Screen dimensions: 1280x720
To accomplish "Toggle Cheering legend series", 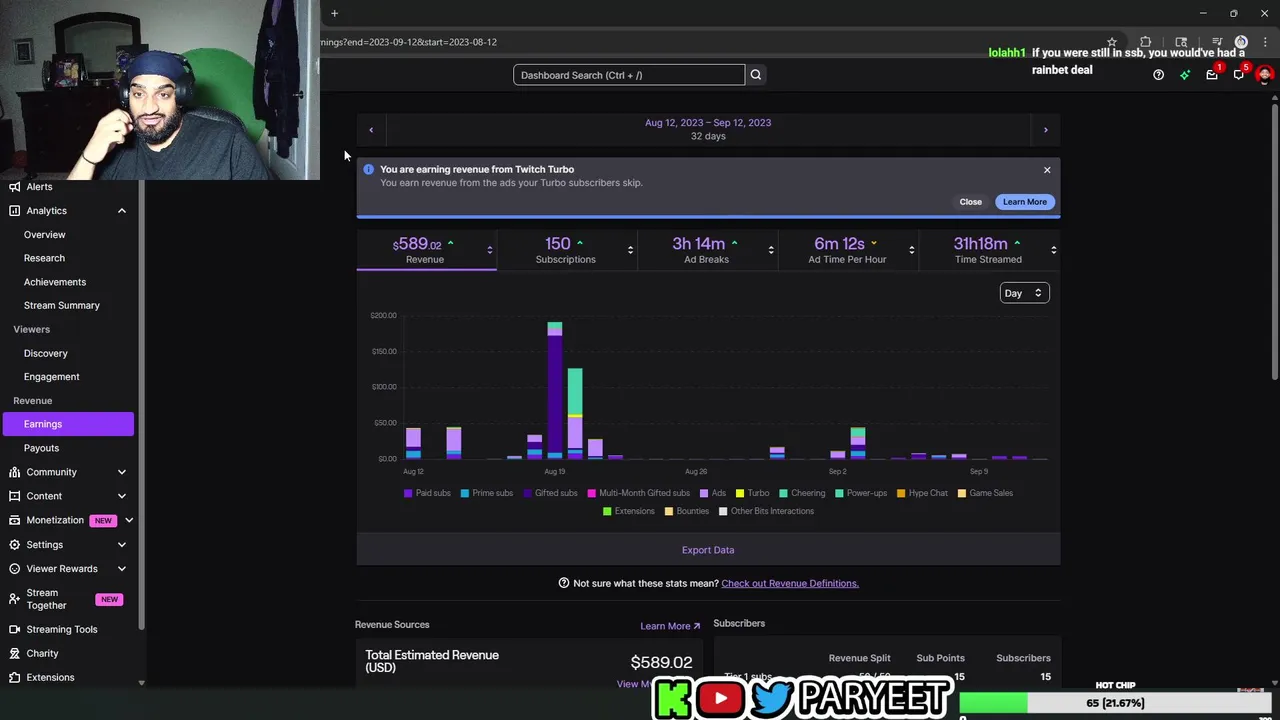I will (x=802, y=493).
